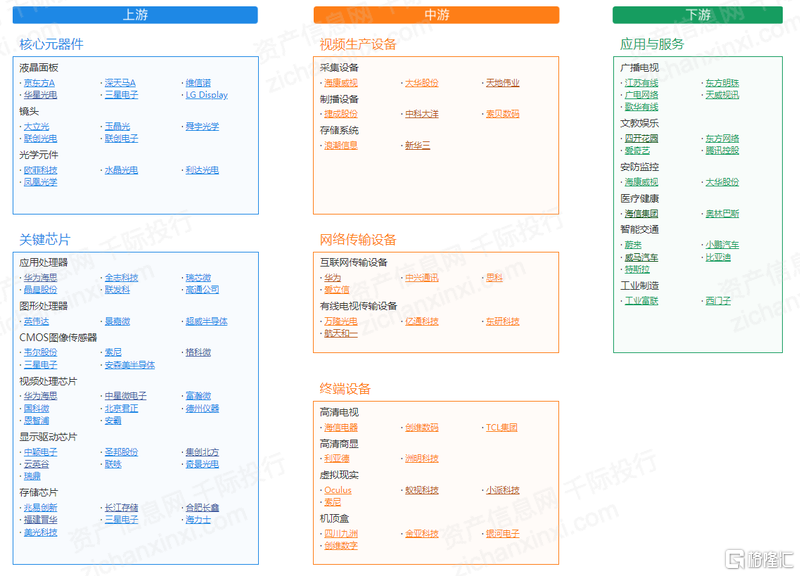800x576 pixels.
Task: Follow the Oculus link
Action: [x=338, y=490]
